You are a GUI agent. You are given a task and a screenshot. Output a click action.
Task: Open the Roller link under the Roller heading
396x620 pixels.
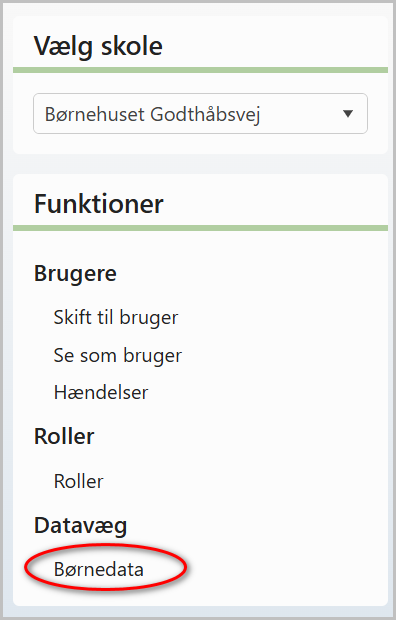(x=79, y=481)
